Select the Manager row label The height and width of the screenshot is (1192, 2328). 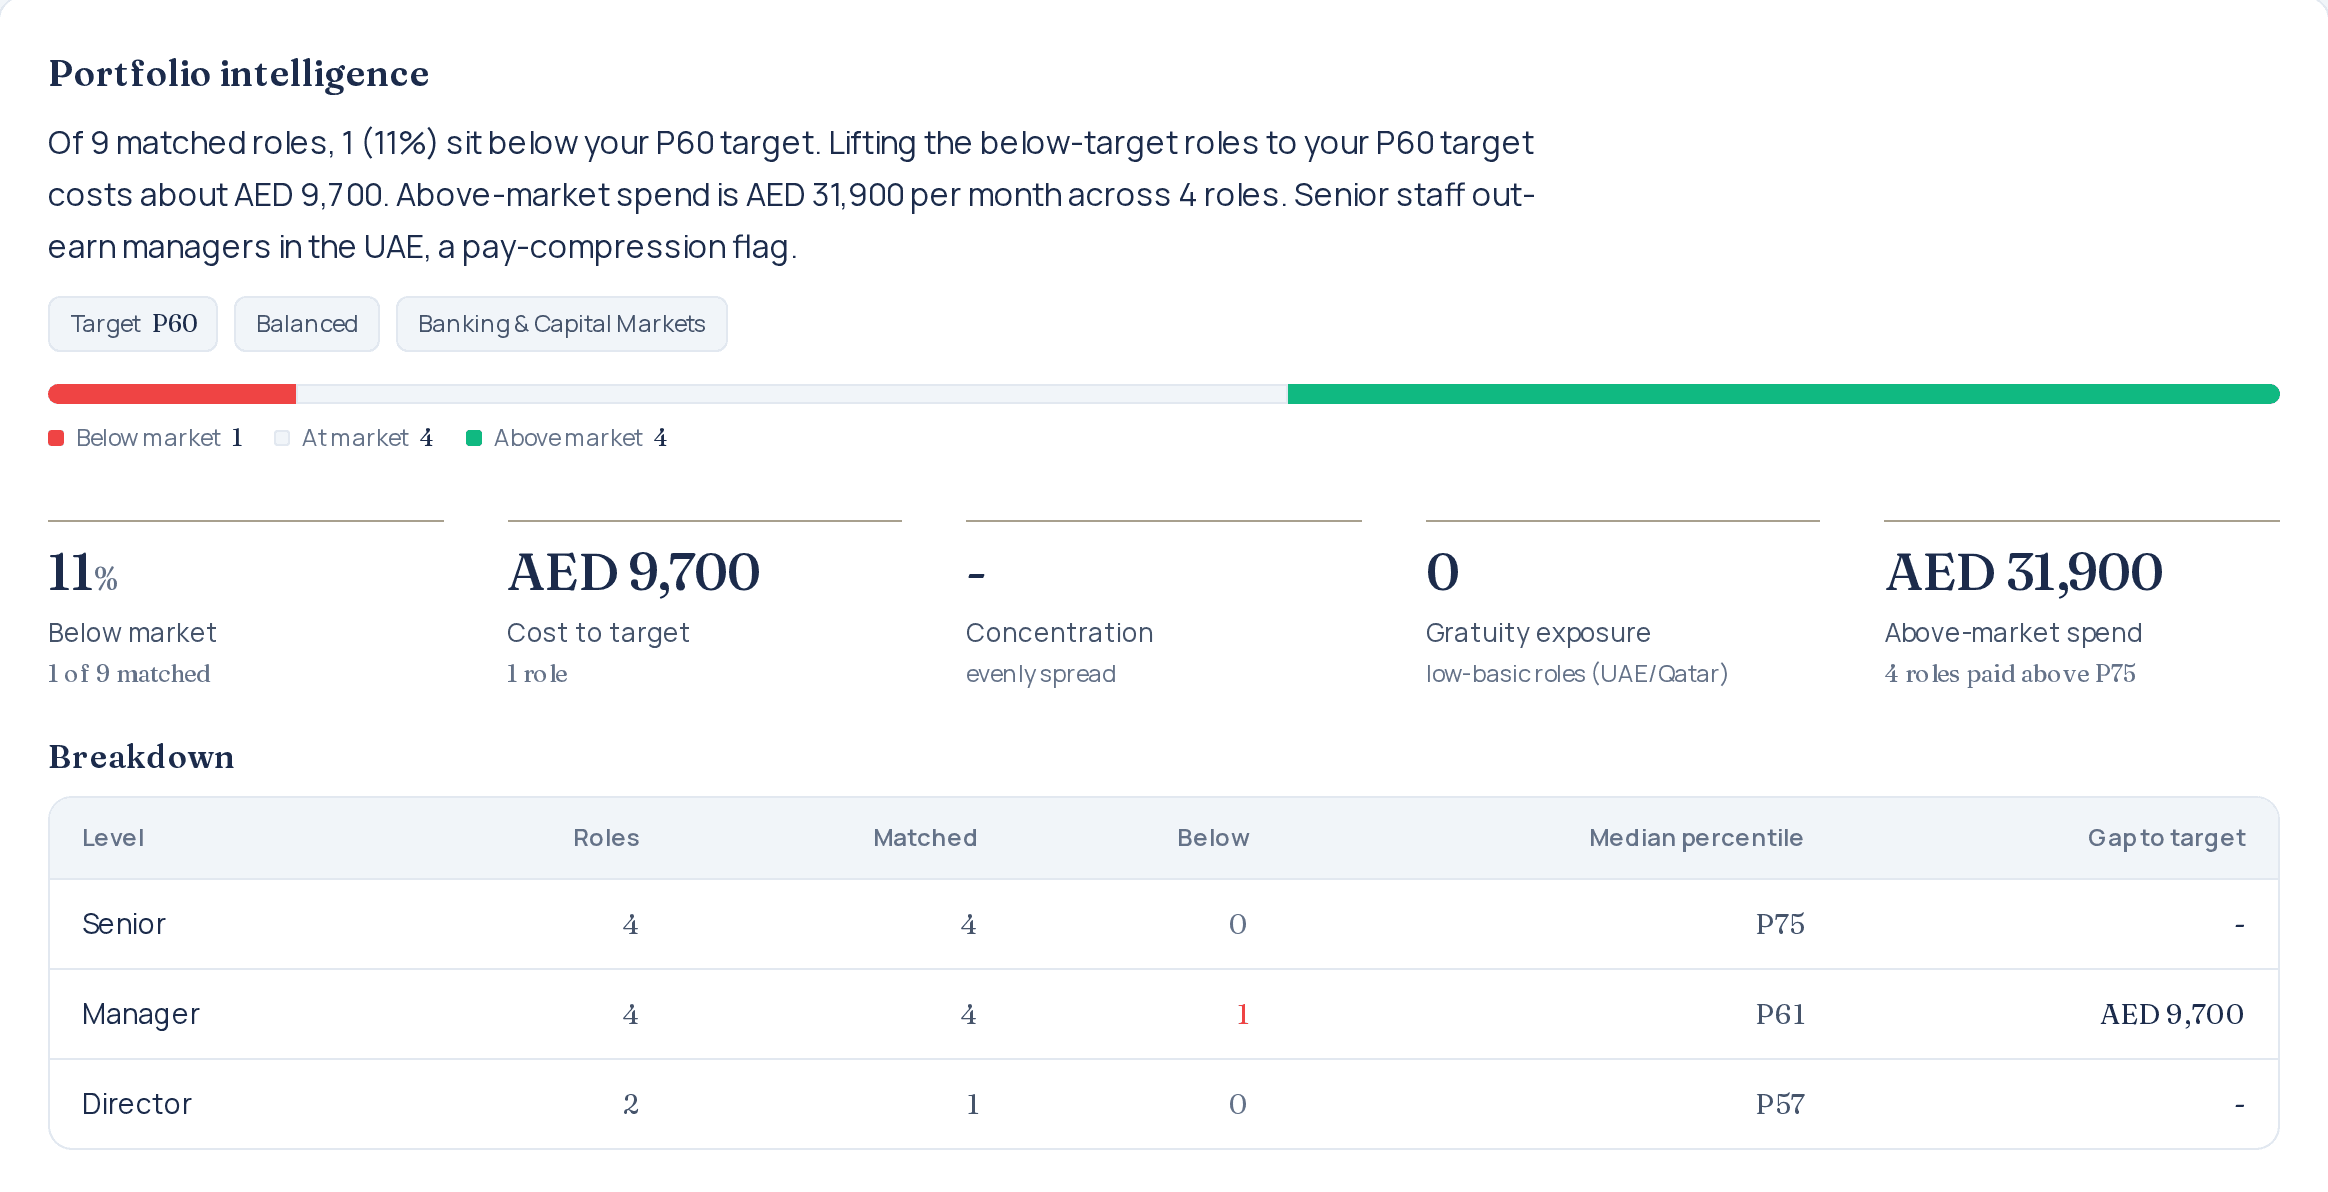coord(141,1014)
